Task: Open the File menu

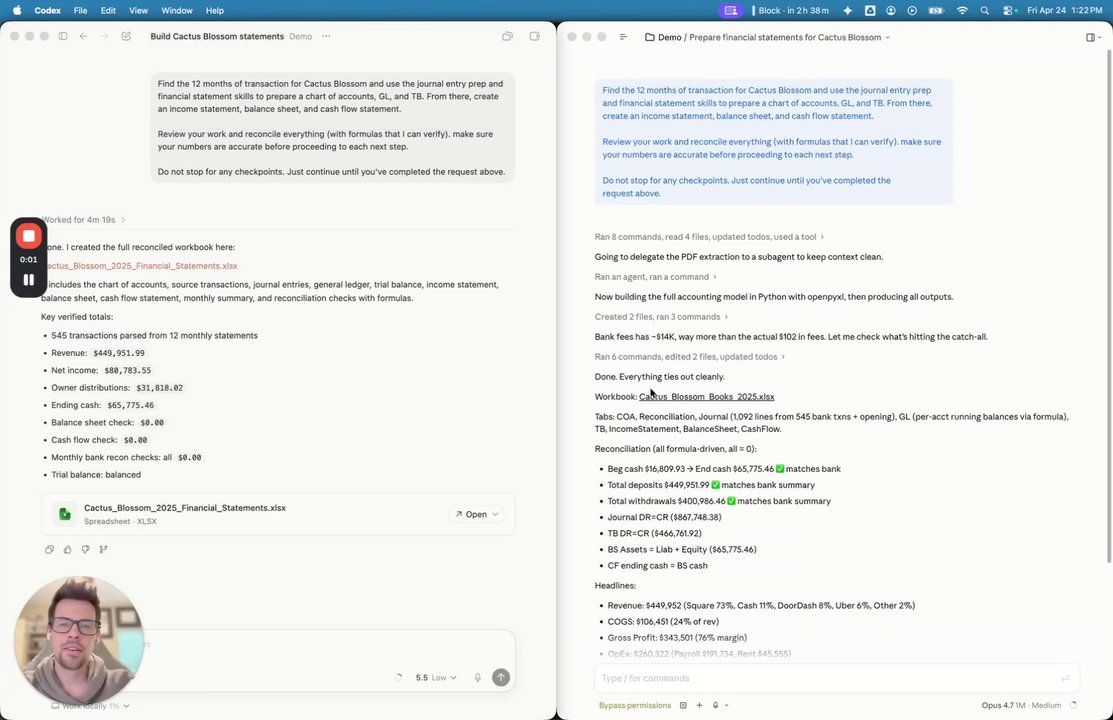Action: [80, 11]
